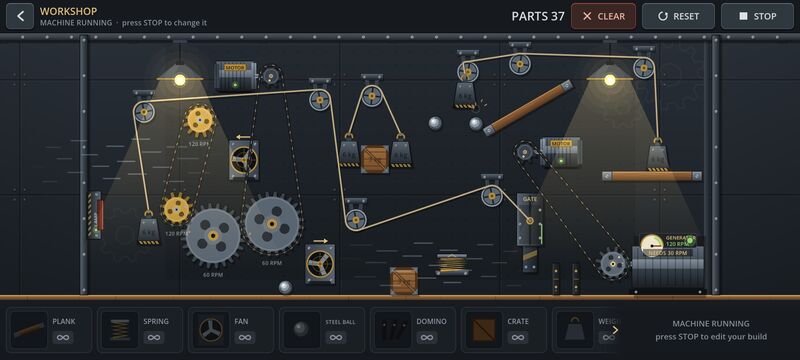Image resolution: width=800 pixels, height=360 pixels.
Task: Select the left domino near the generator gear
Action: tap(556, 279)
